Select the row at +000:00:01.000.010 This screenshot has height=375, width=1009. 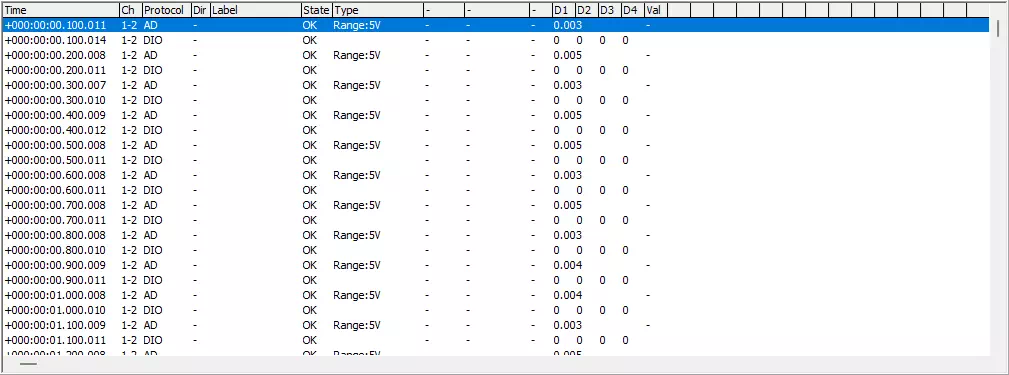click(495, 310)
